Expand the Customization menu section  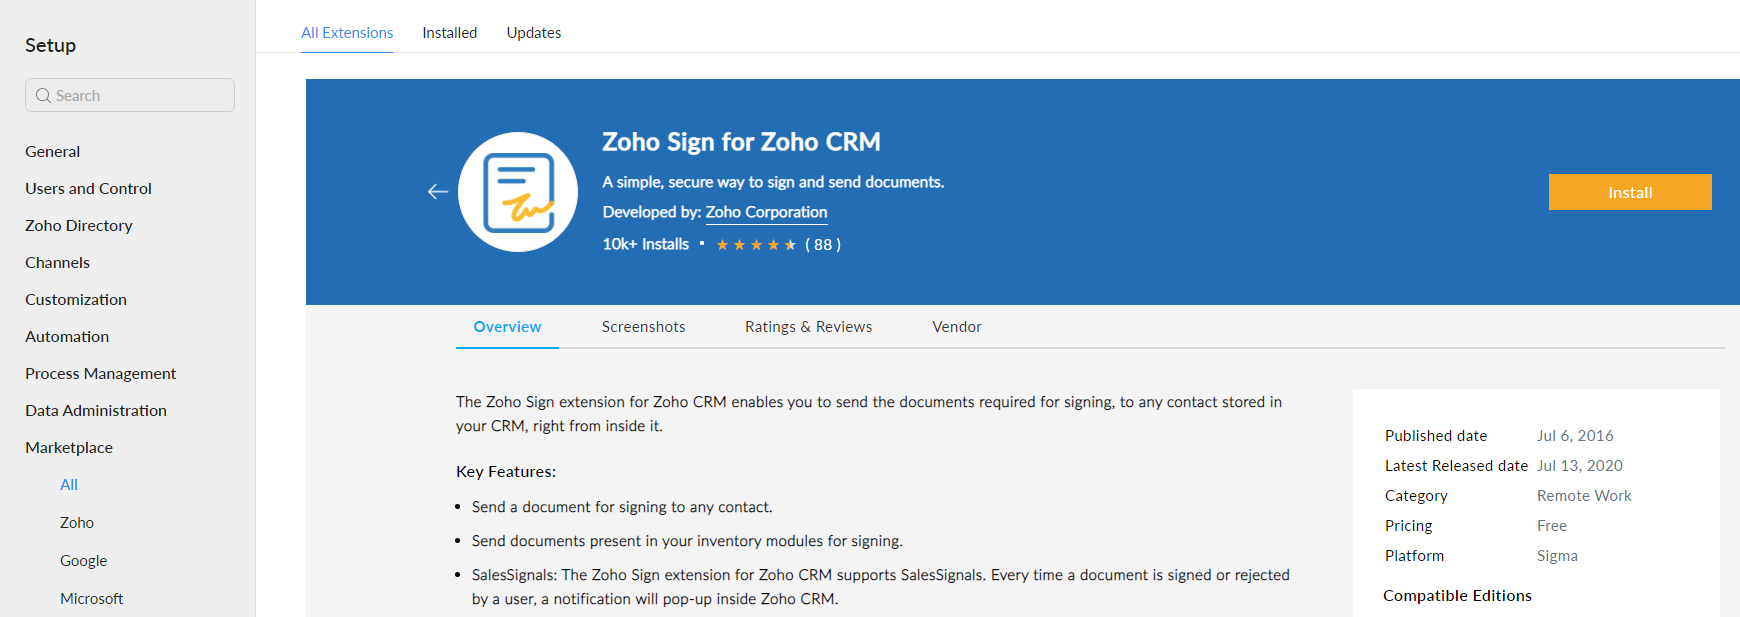point(76,300)
